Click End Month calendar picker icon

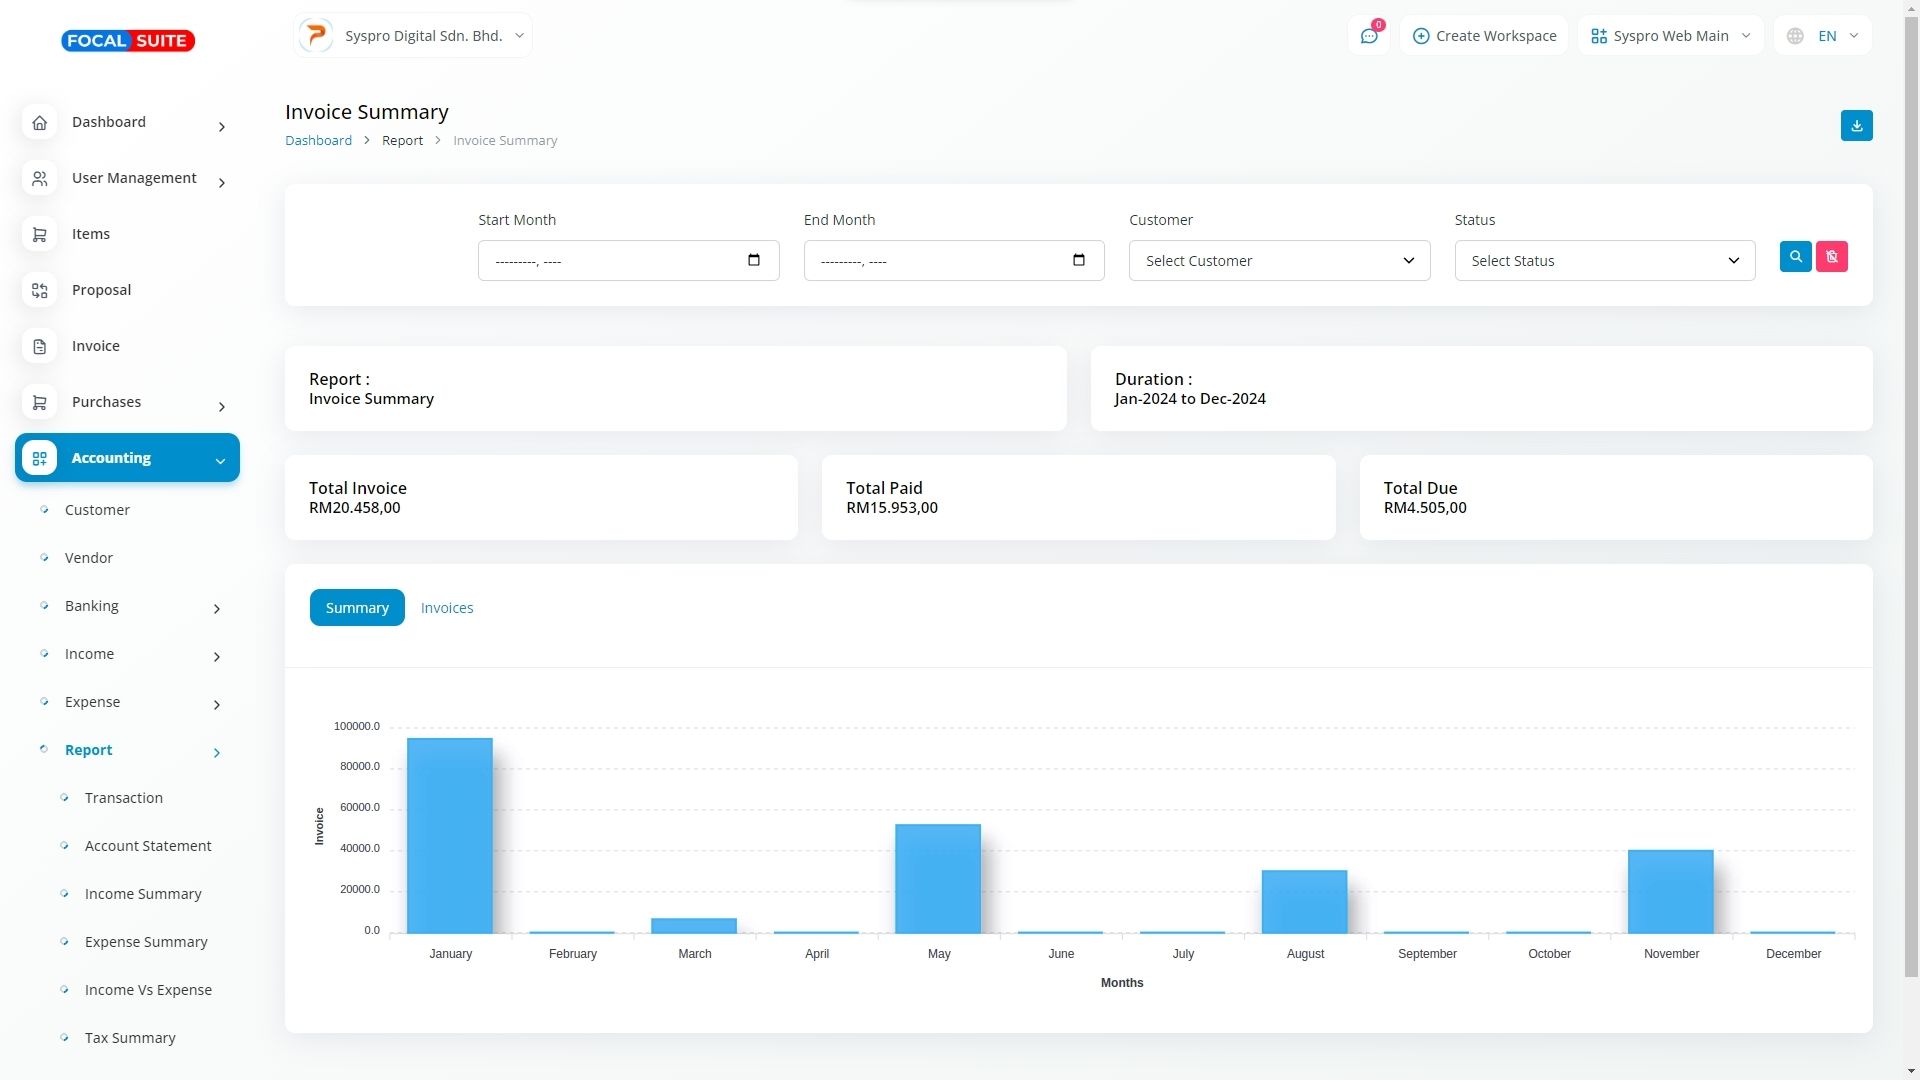[1078, 260]
